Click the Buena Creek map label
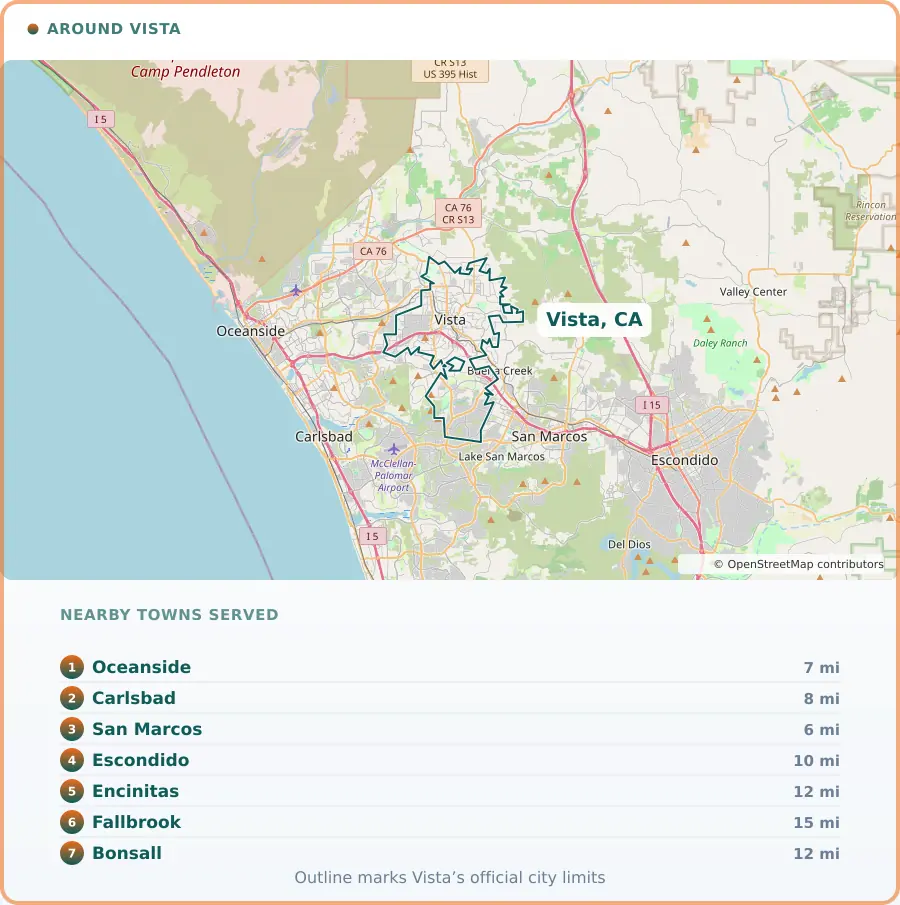Screen dimensions: 900x905 pos(499,371)
